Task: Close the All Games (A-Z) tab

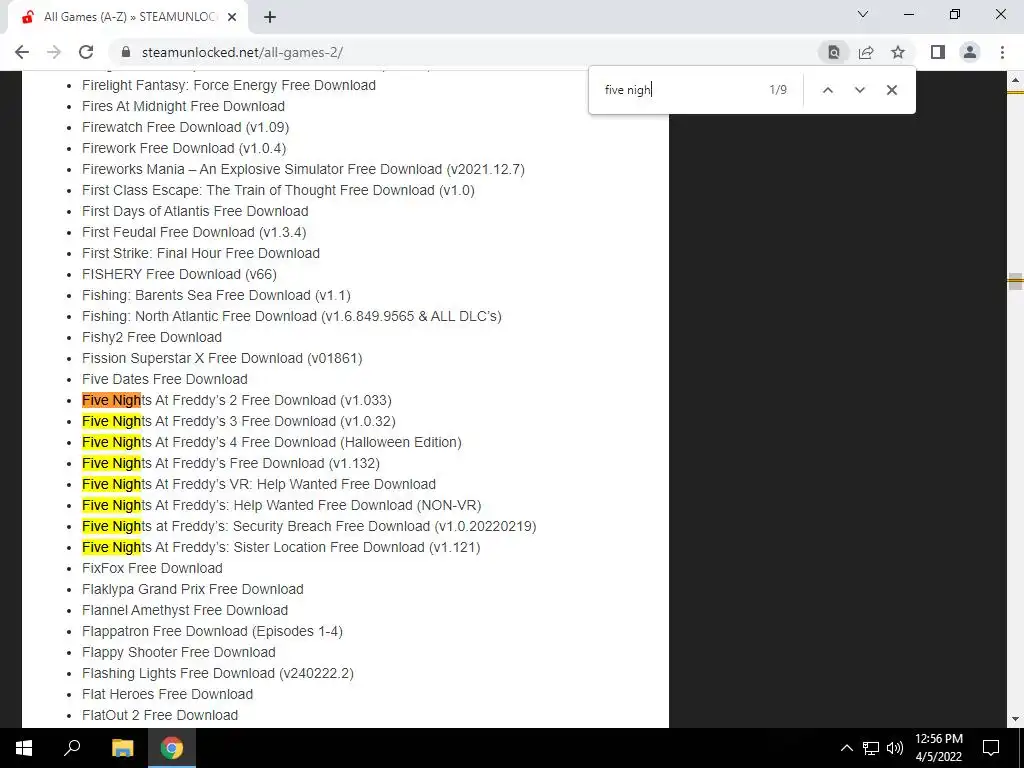Action: [232, 18]
